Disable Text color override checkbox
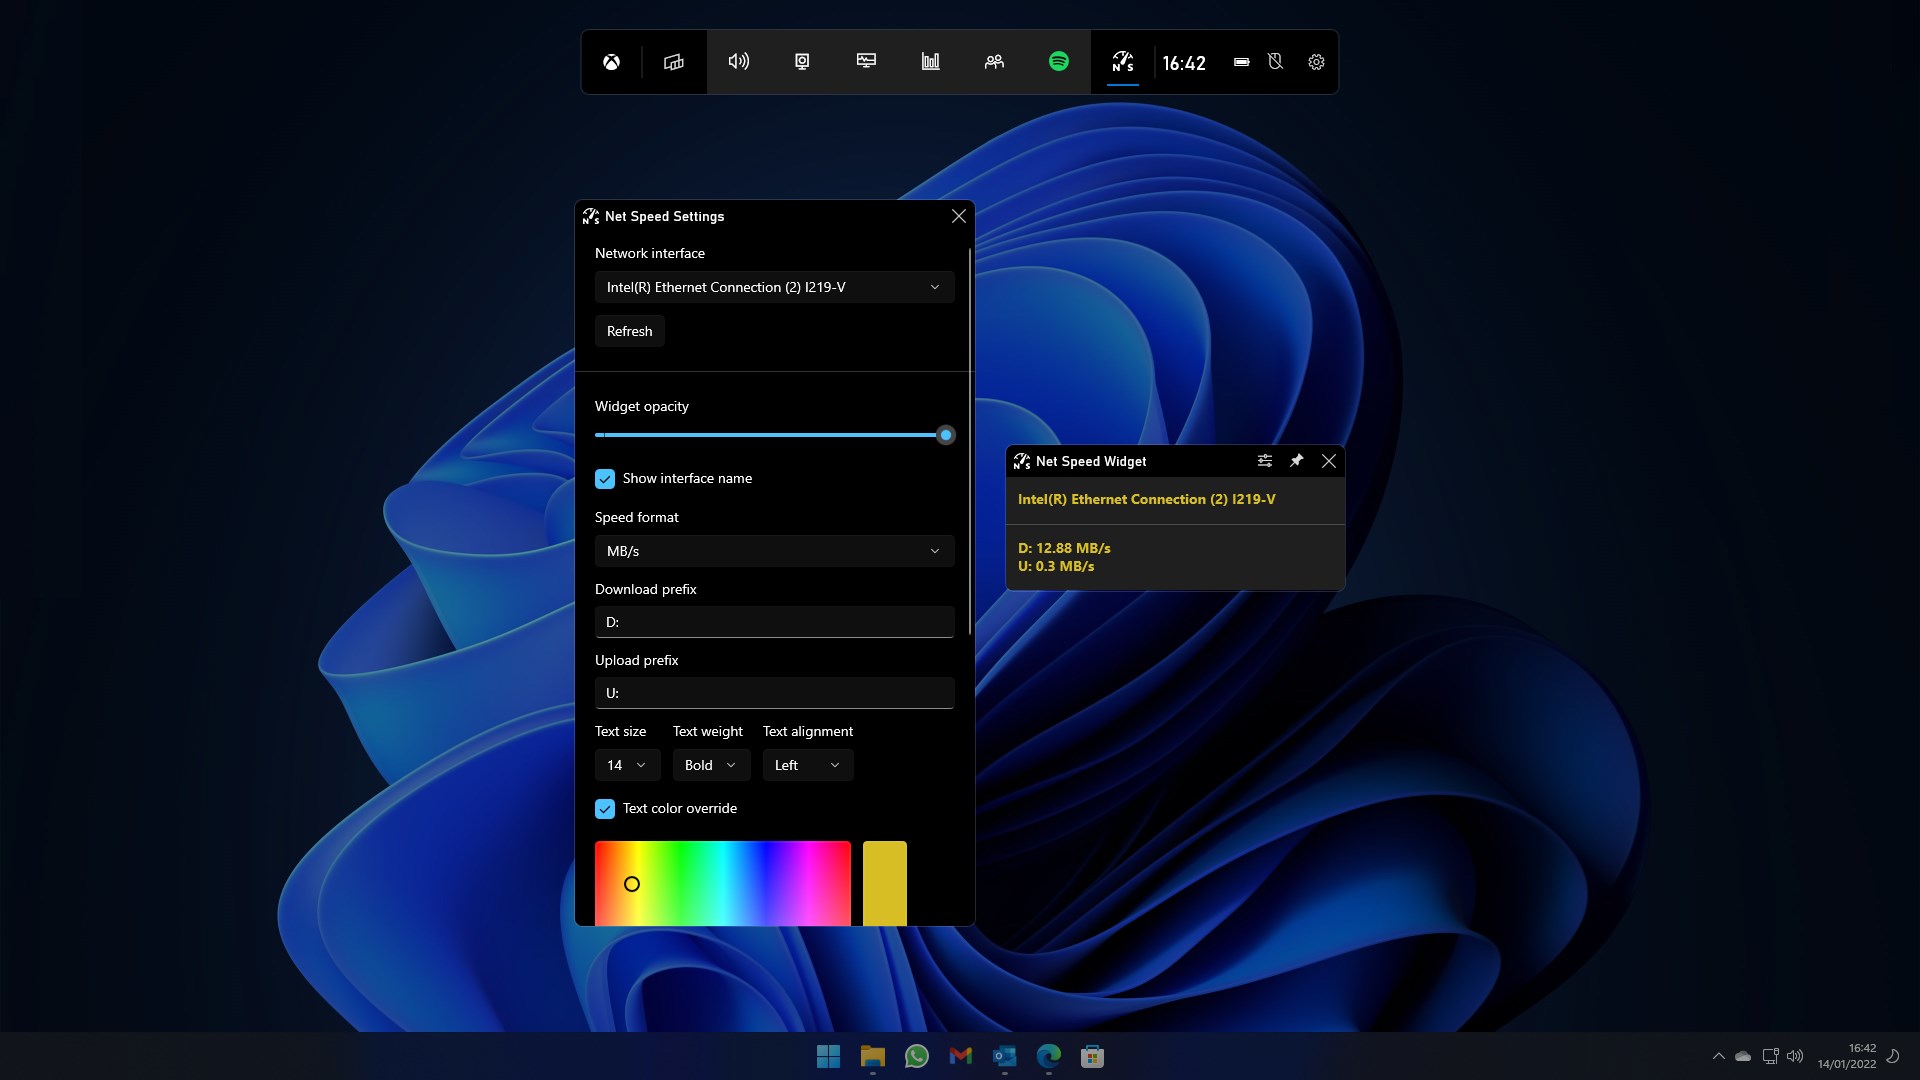The image size is (1920, 1080). (x=605, y=809)
